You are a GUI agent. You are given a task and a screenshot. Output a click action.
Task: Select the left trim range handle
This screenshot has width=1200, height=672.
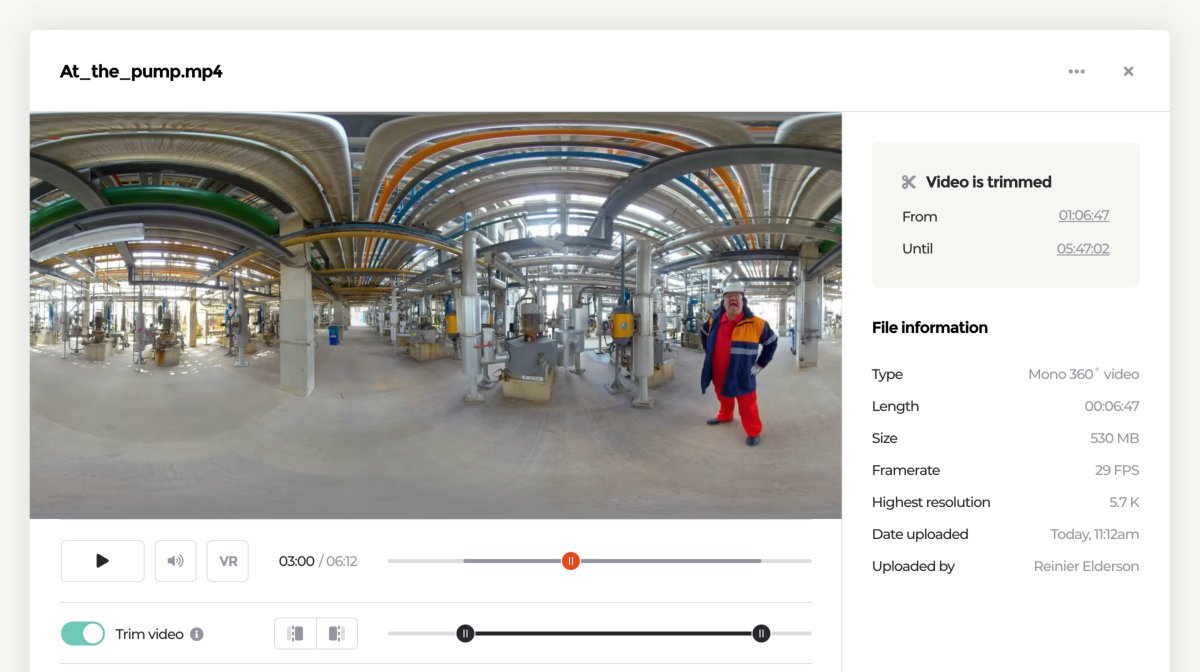465,633
